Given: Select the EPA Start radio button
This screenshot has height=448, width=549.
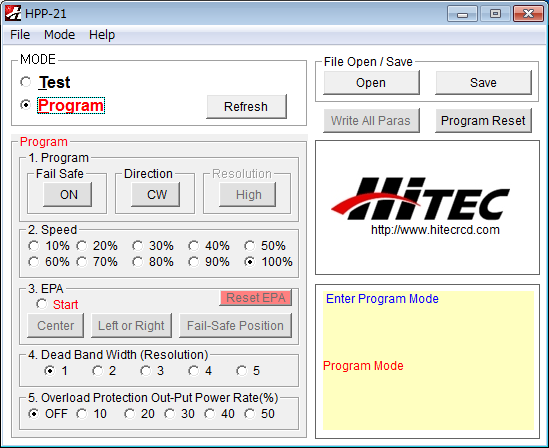Looking at the screenshot, I should click(x=42, y=304).
